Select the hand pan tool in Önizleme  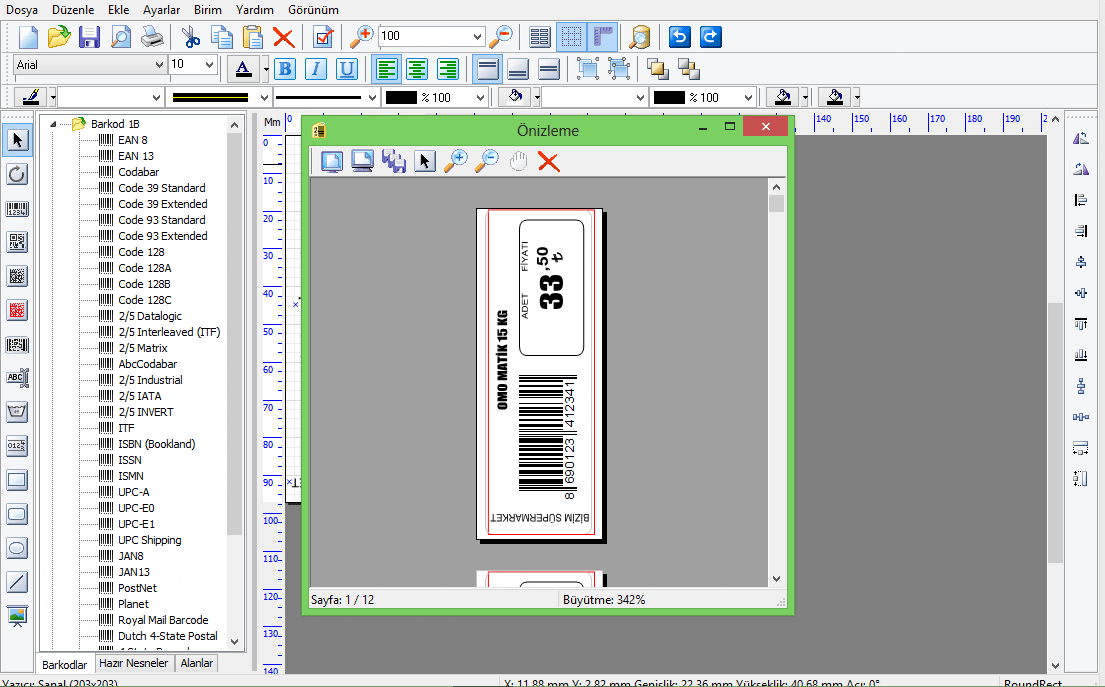click(x=518, y=161)
